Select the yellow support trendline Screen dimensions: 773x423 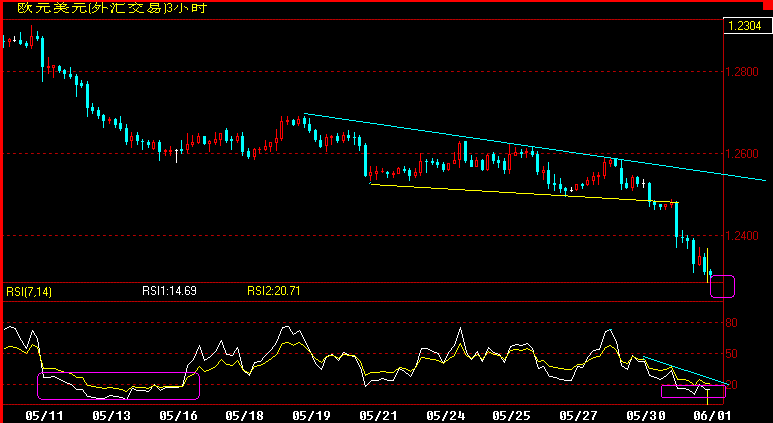click(524, 193)
